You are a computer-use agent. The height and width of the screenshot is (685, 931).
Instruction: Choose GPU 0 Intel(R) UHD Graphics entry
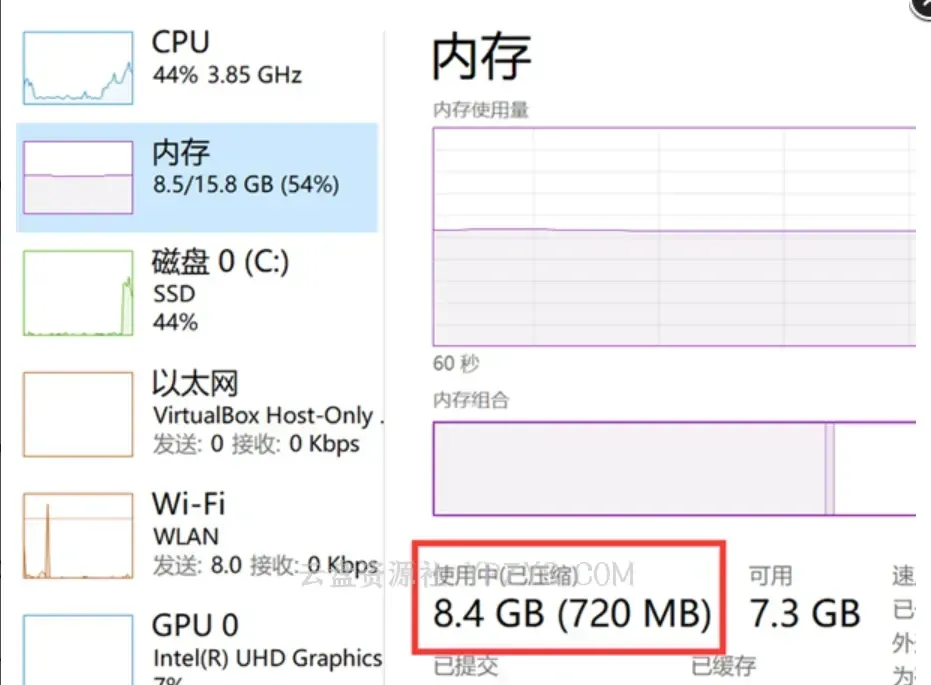[267, 657]
